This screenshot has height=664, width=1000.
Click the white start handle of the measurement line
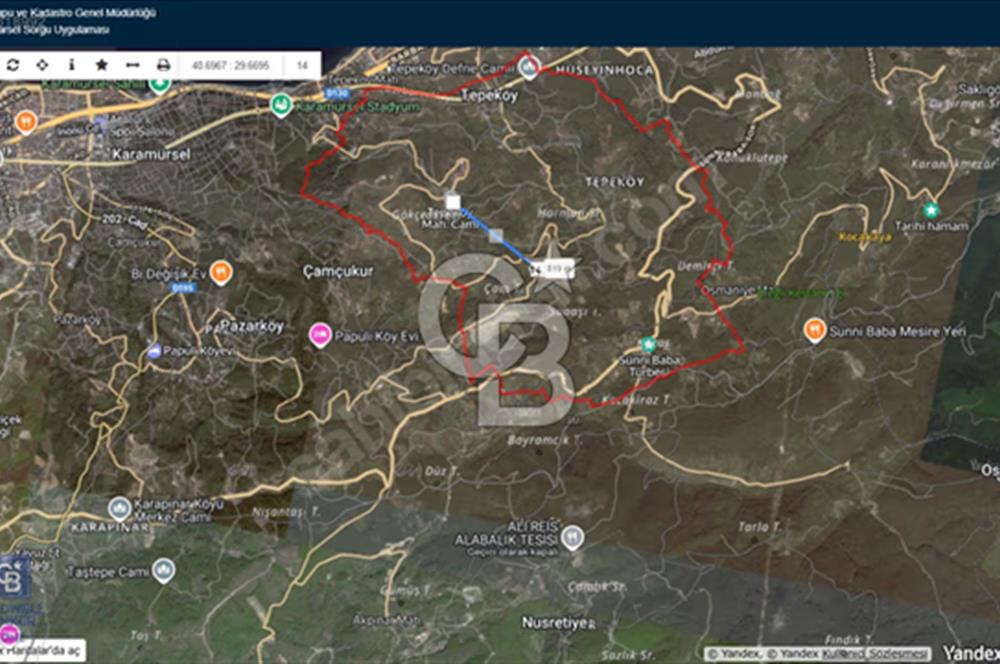[x=452, y=201]
